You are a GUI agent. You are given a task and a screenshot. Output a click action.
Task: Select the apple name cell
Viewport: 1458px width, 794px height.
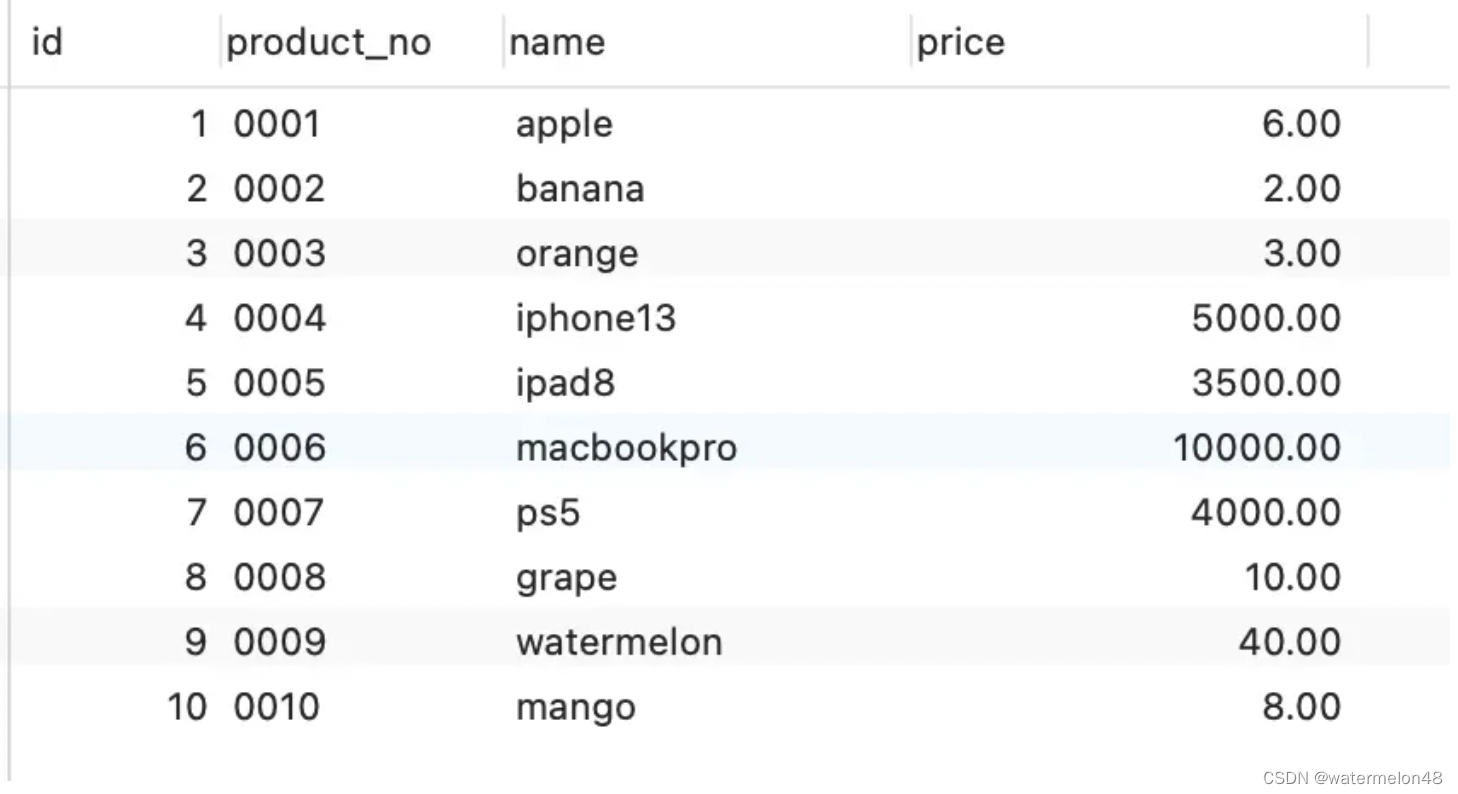[x=564, y=125]
